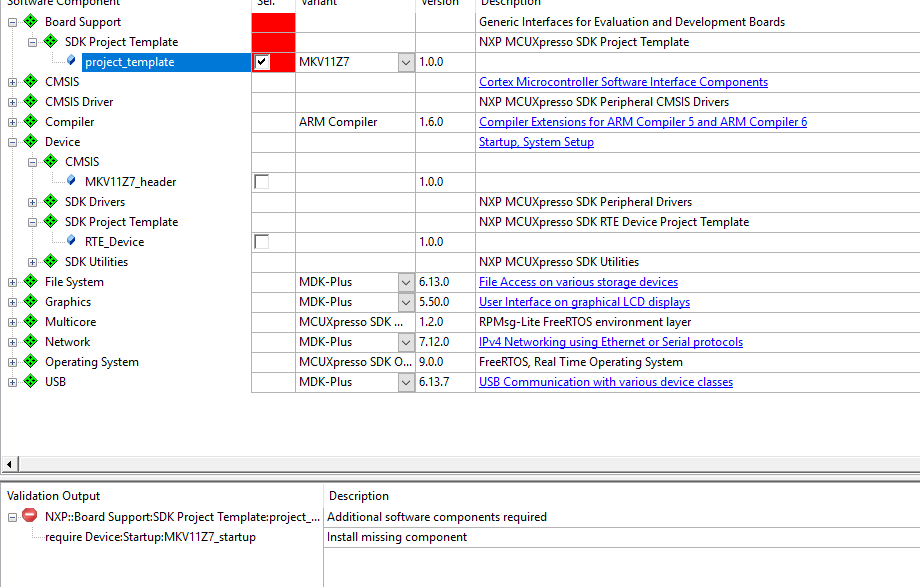Uncheck the project_template selection checkbox
The image size is (920, 587).
click(262, 62)
